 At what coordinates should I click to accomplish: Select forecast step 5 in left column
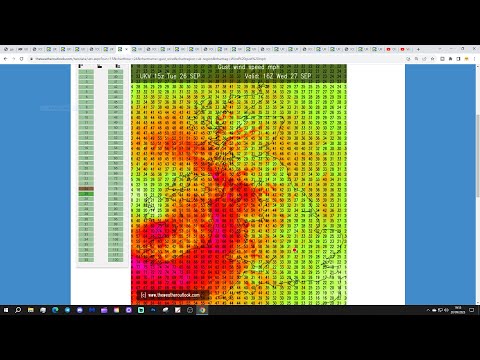[x=86, y=92]
